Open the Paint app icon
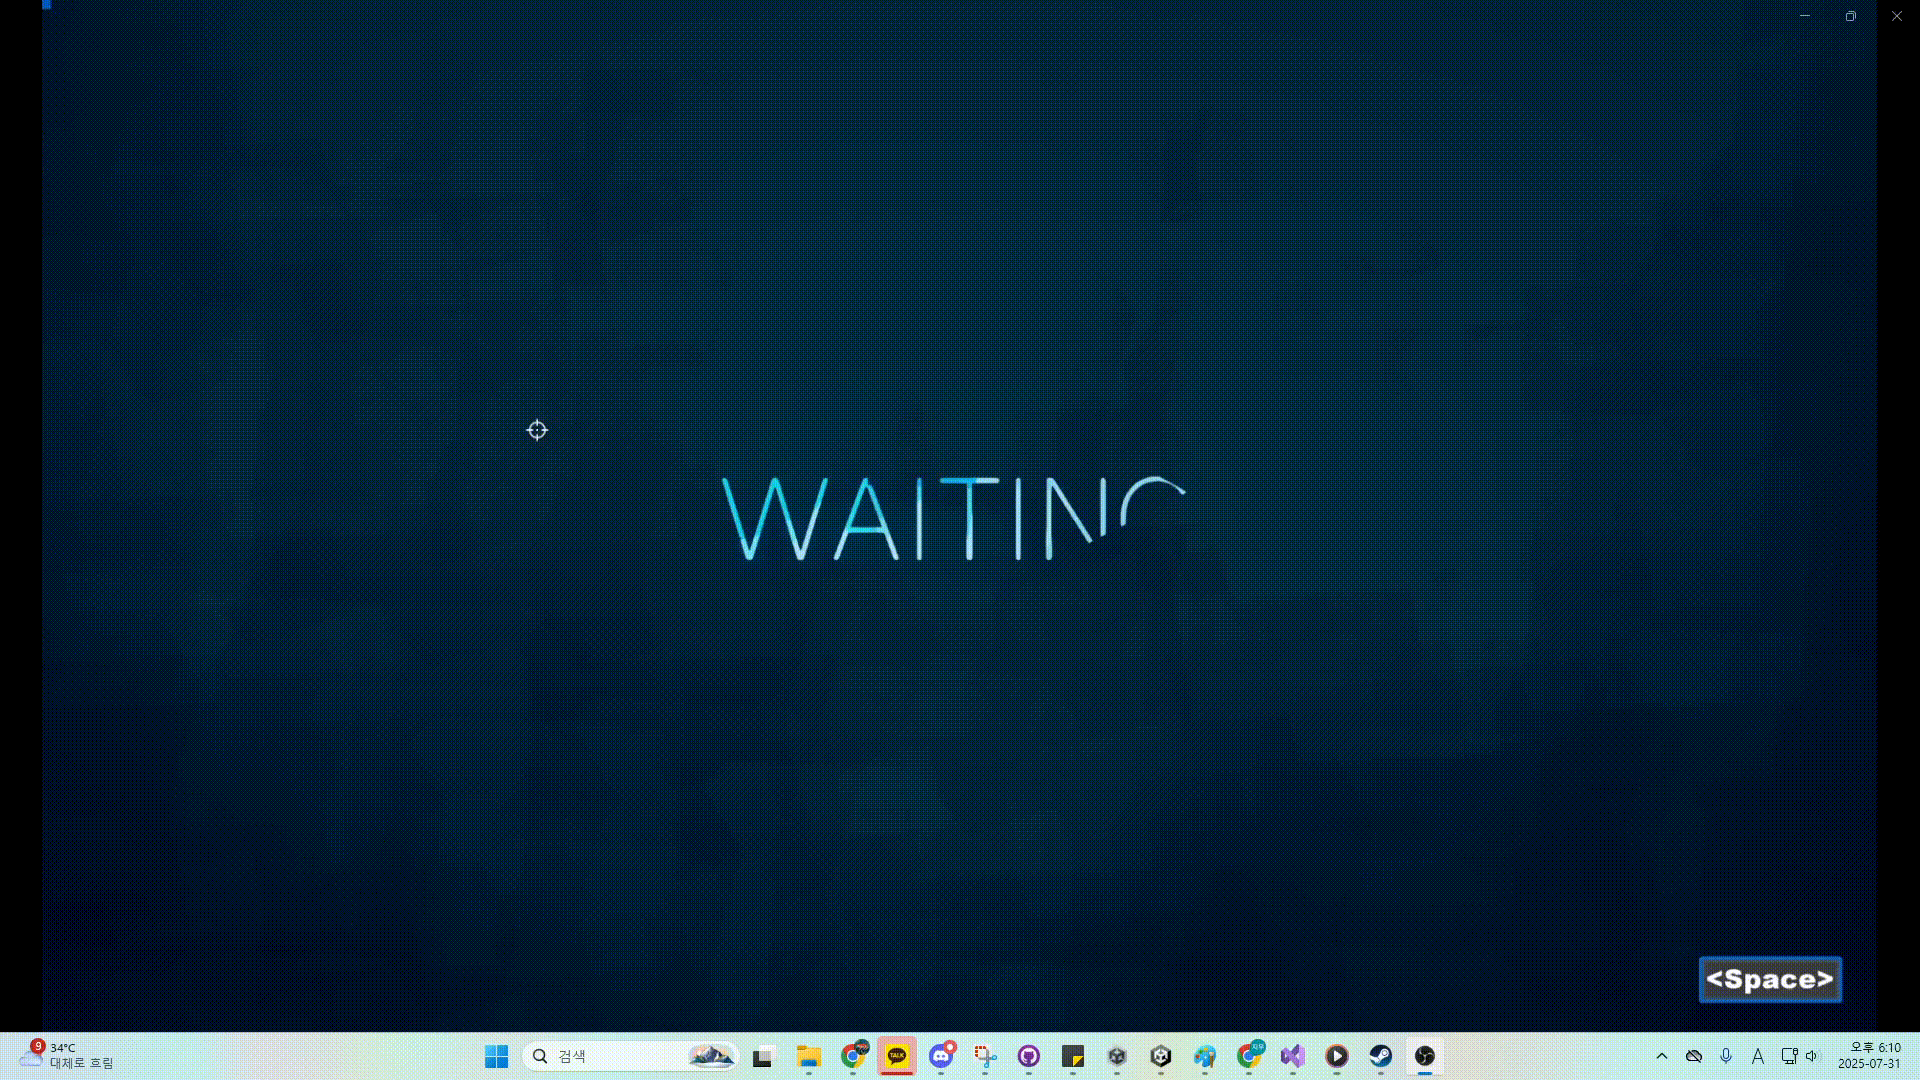The height and width of the screenshot is (1080, 1920). click(x=1205, y=1056)
